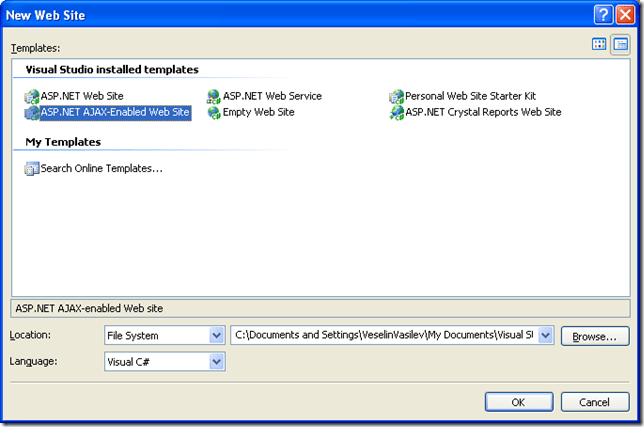Click the ASP.NET Web Site template icon
The width and height of the screenshot is (644, 427).
point(32,97)
